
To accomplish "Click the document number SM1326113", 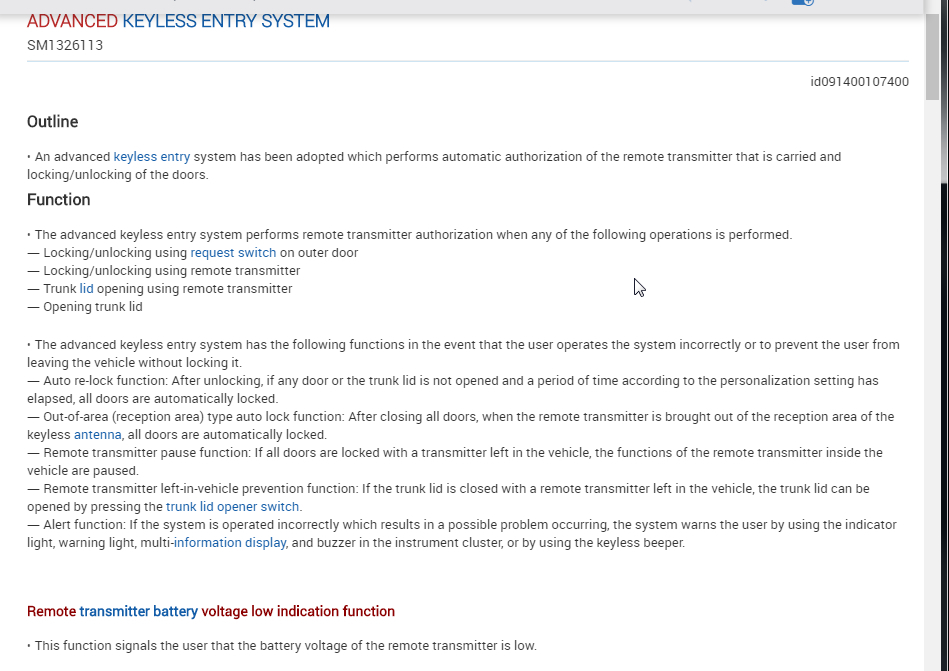I will [x=65, y=45].
